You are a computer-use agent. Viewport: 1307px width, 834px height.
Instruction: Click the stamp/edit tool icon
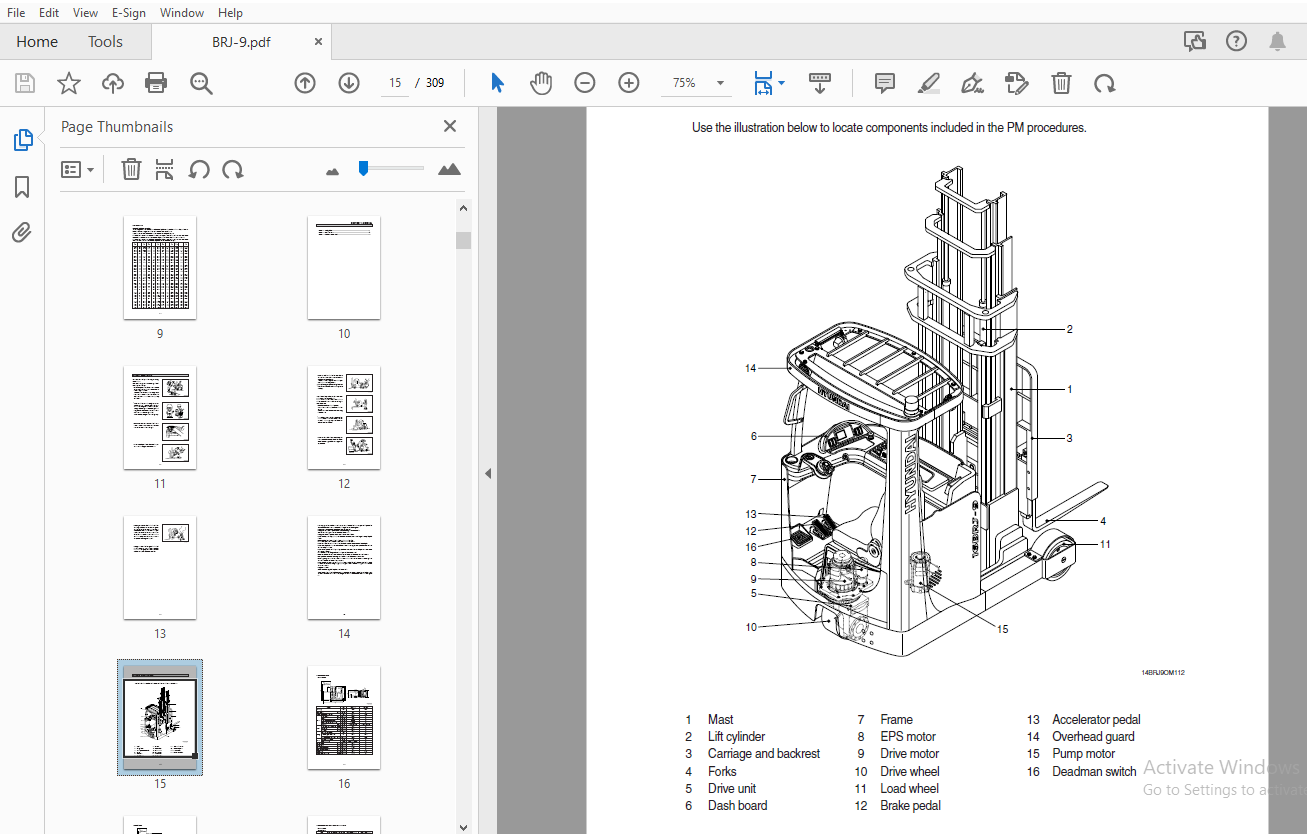coord(1017,83)
